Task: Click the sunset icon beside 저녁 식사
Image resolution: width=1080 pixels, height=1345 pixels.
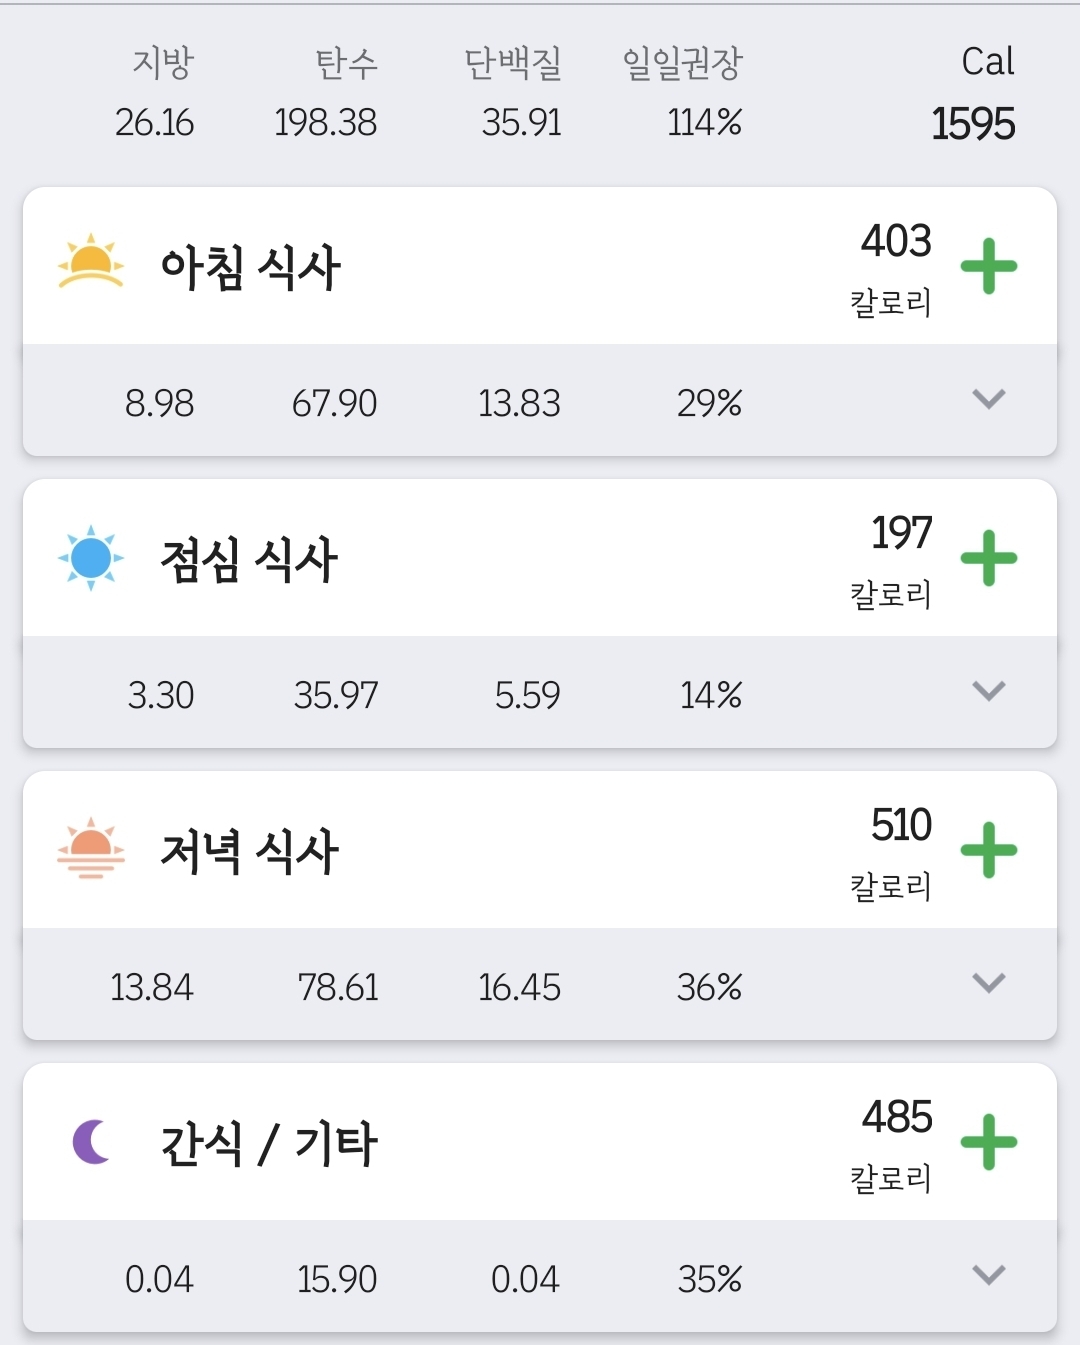Action: [91, 849]
